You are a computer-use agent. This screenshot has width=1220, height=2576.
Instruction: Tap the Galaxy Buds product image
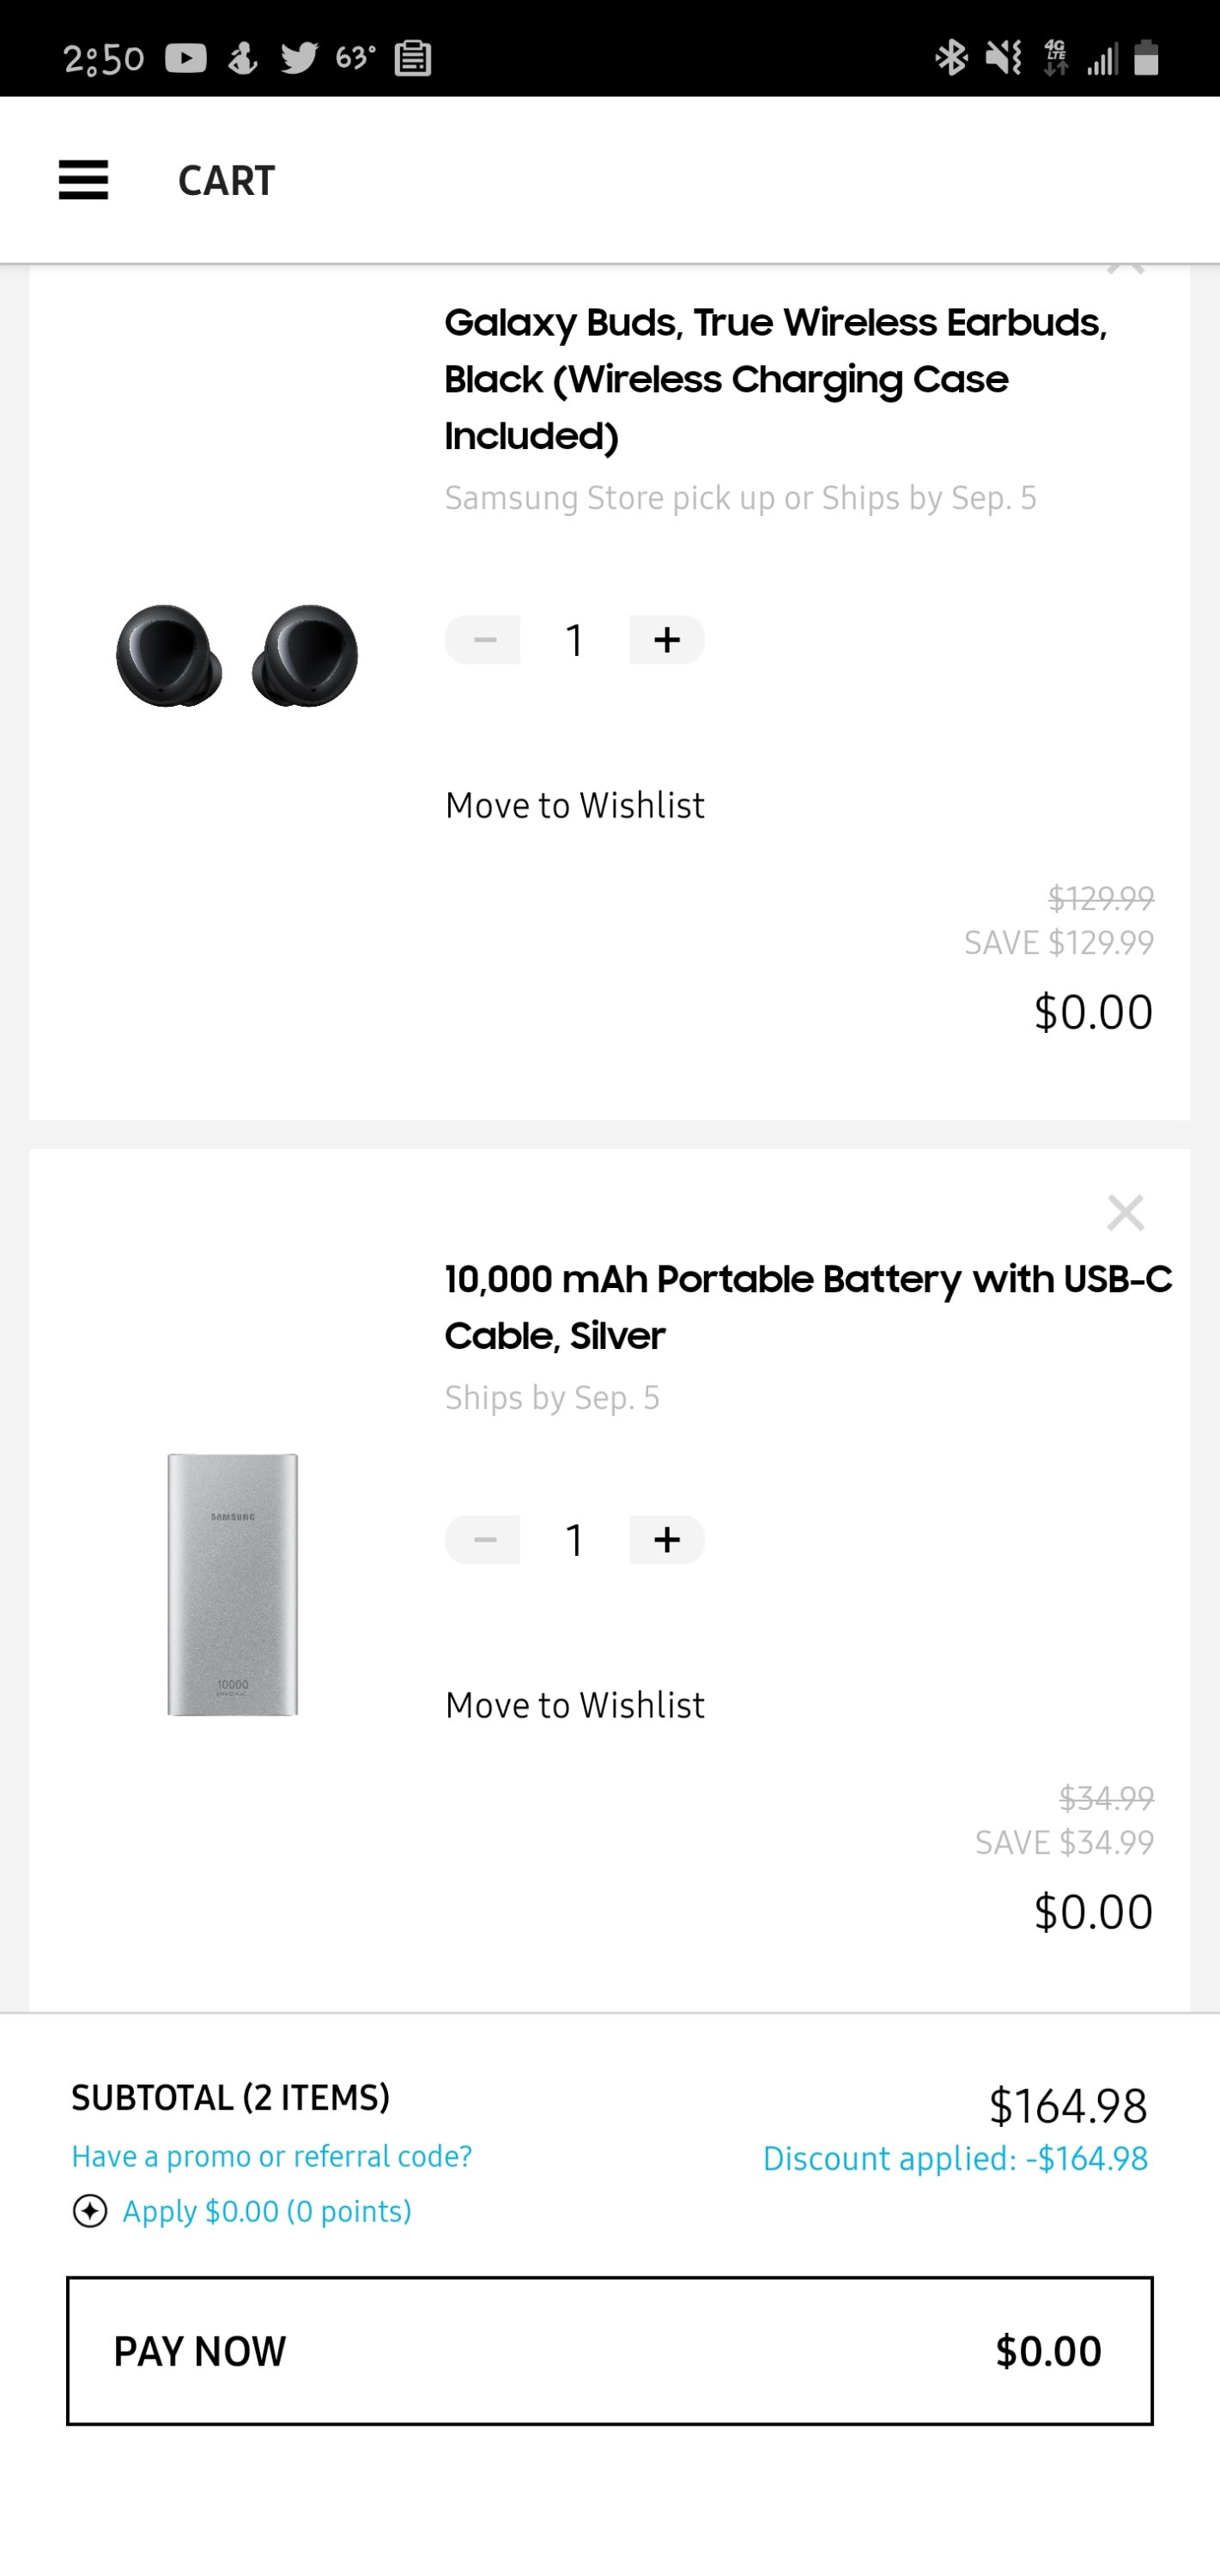tap(237, 656)
